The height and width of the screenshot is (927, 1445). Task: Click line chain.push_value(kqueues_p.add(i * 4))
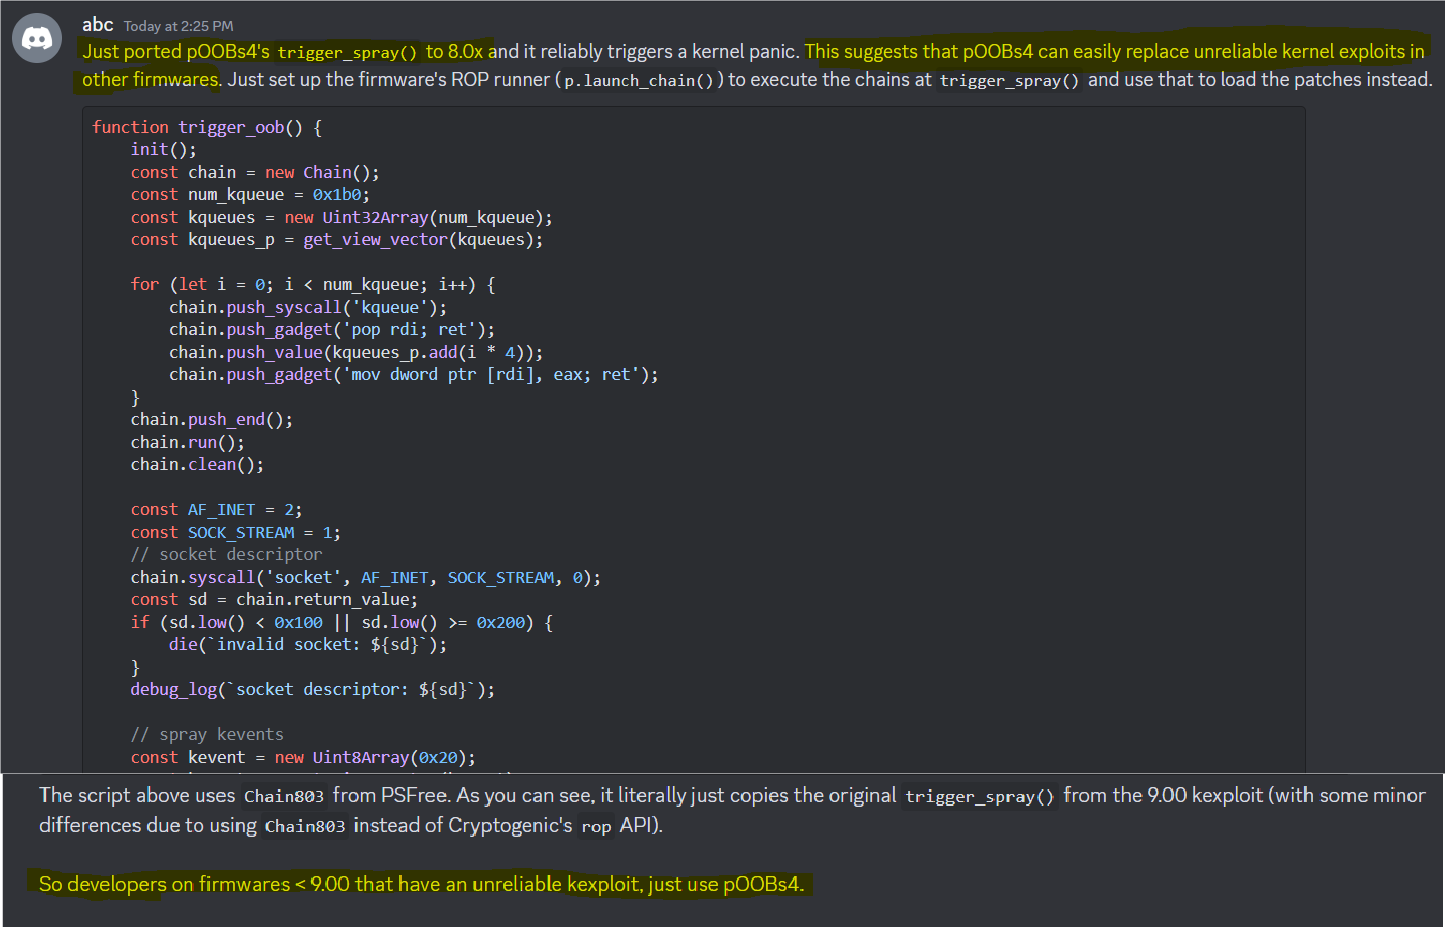(356, 352)
